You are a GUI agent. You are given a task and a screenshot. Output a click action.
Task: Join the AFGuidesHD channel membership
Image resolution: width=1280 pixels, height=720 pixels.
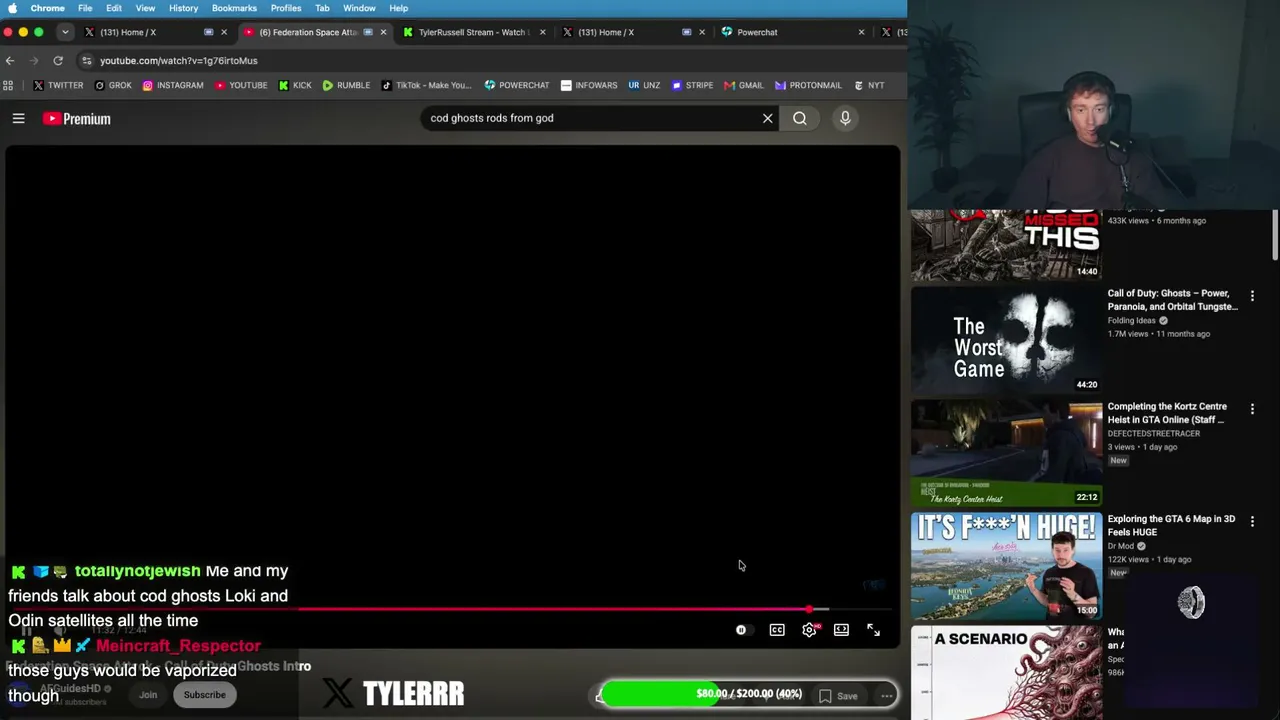click(x=148, y=695)
